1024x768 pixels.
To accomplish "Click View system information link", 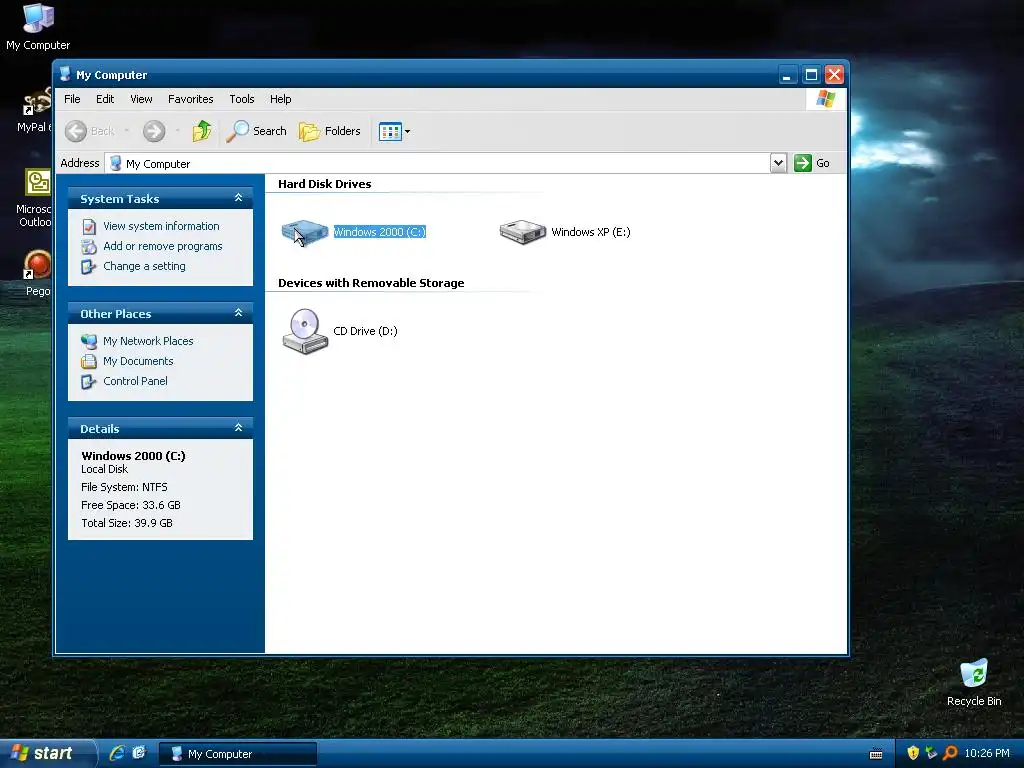I will click(x=161, y=226).
